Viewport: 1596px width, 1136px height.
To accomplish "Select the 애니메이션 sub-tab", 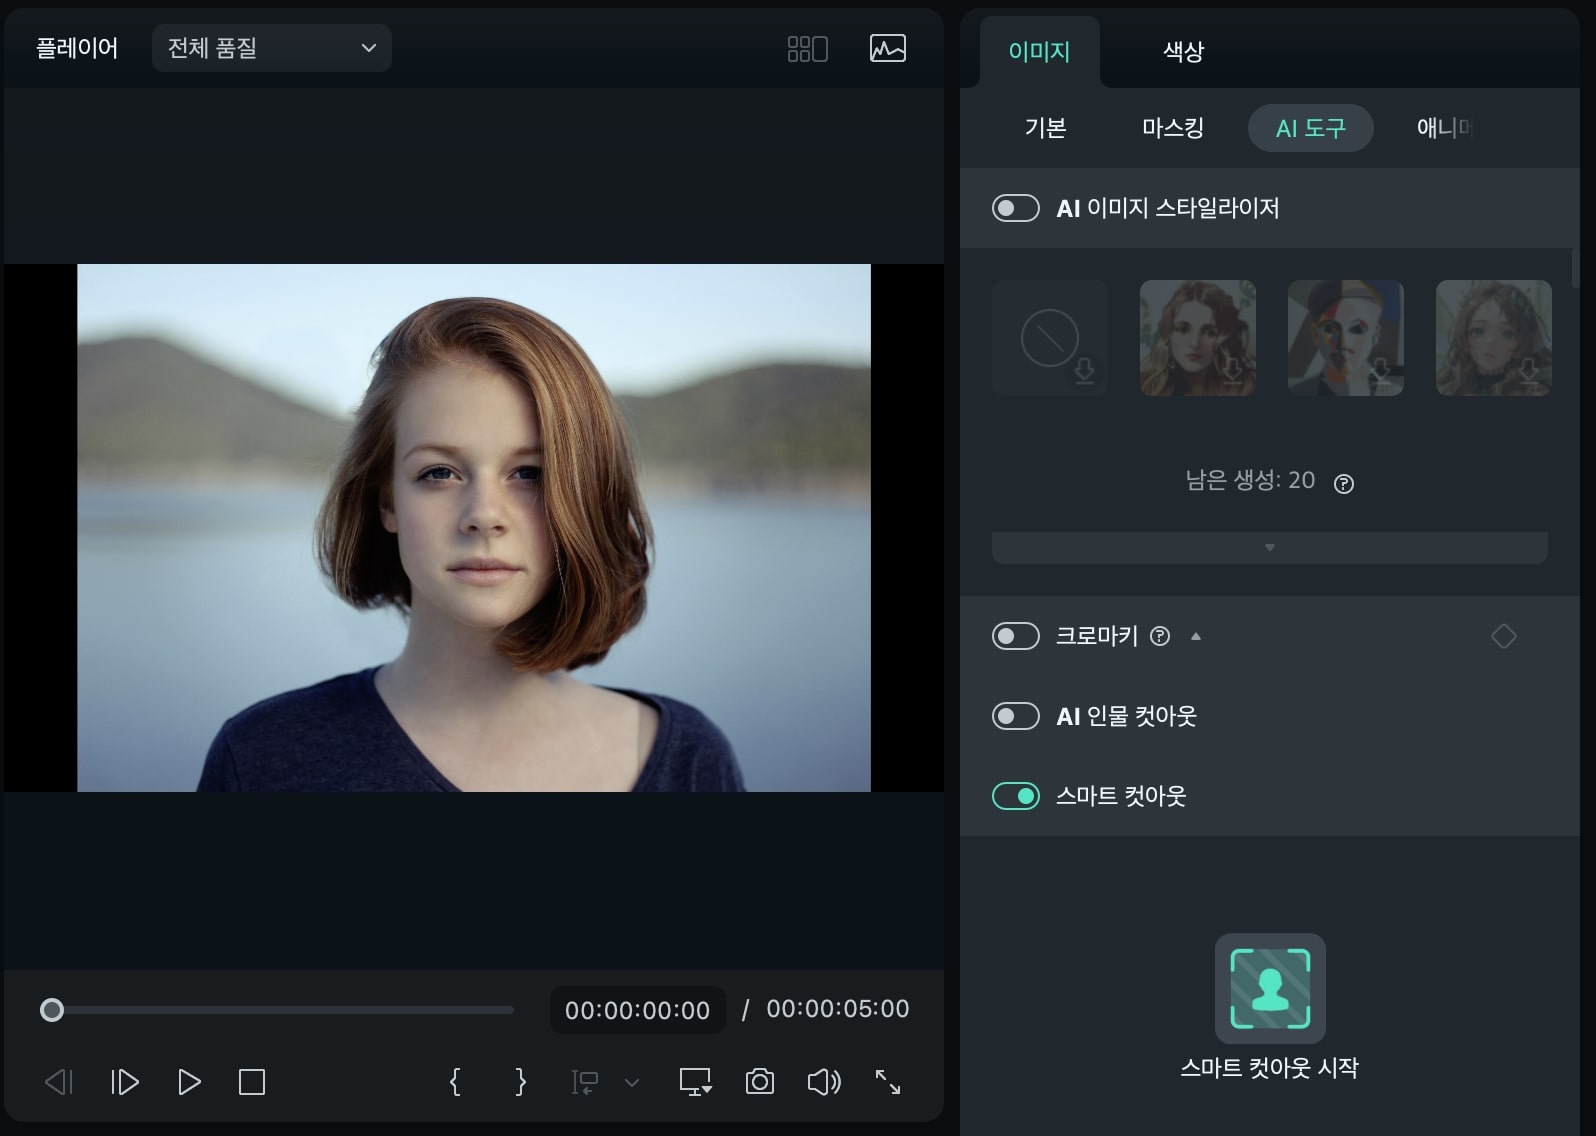I will tap(1445, 128).
